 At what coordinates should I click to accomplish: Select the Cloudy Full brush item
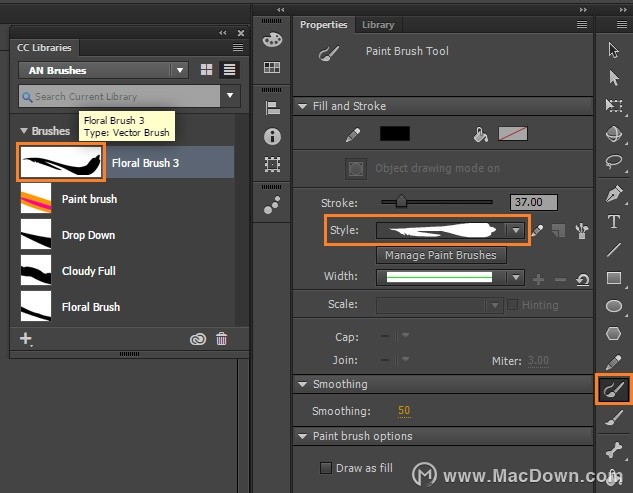pyautogui.click(x=127, y=271)
